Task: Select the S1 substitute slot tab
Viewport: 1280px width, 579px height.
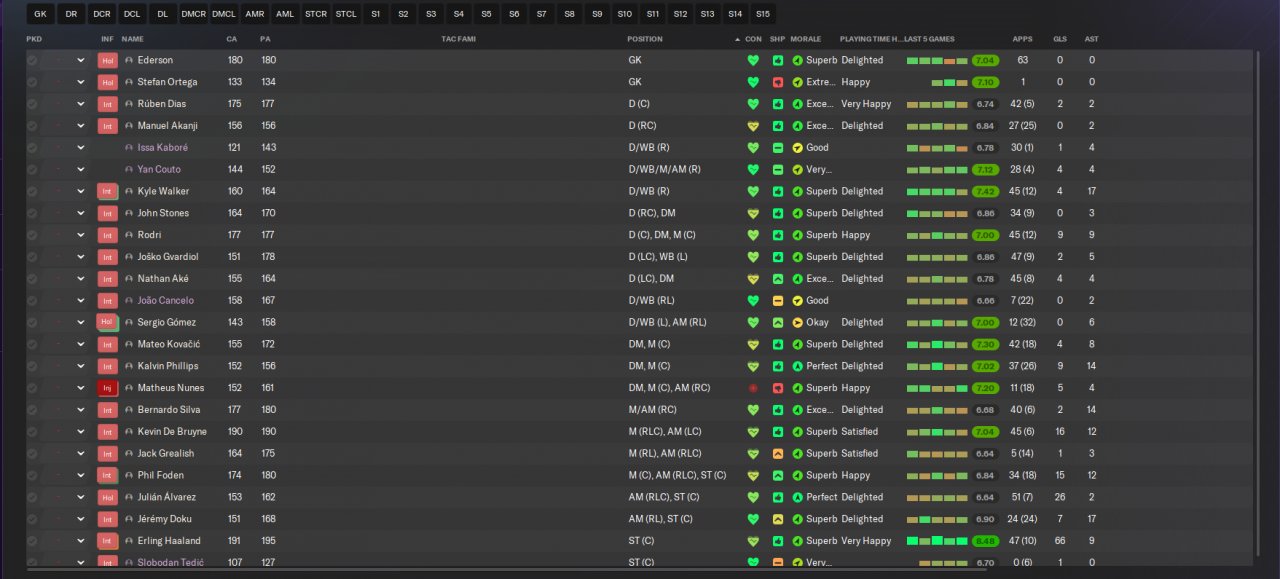Action: [376, 14]
